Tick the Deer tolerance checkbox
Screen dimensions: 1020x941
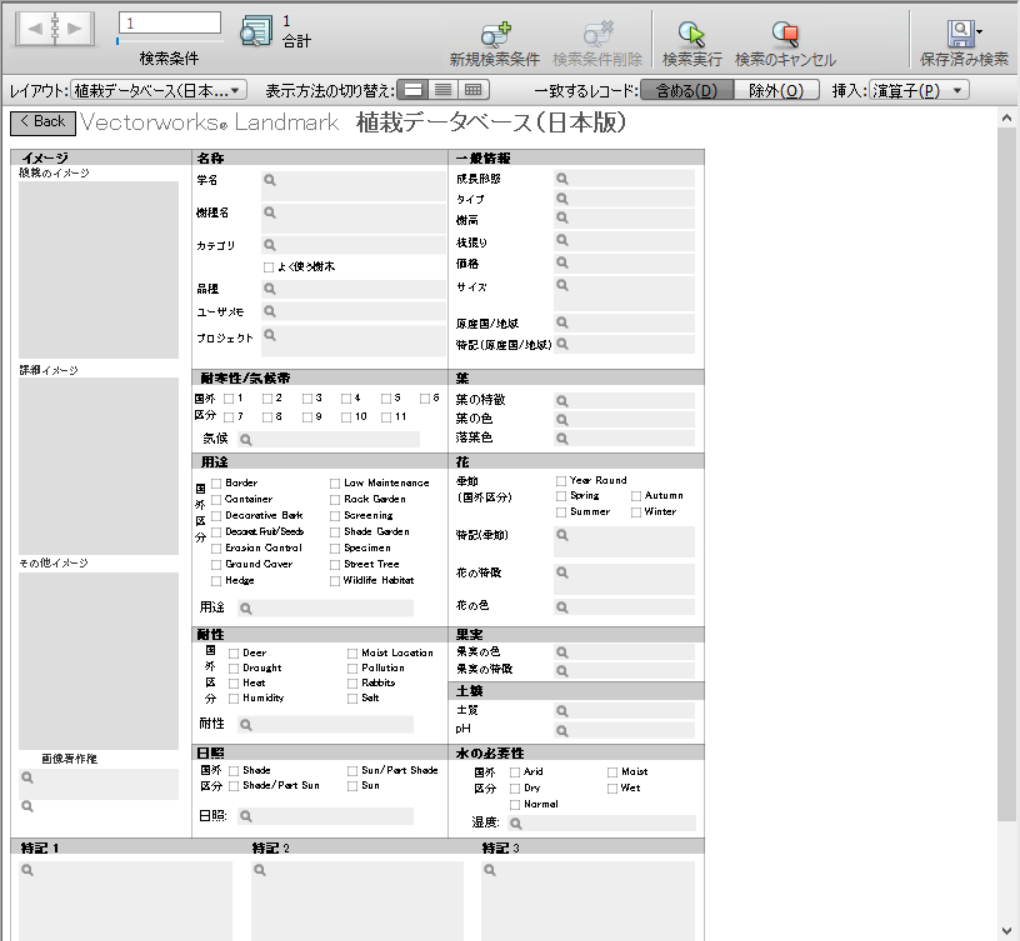point(234,653)
